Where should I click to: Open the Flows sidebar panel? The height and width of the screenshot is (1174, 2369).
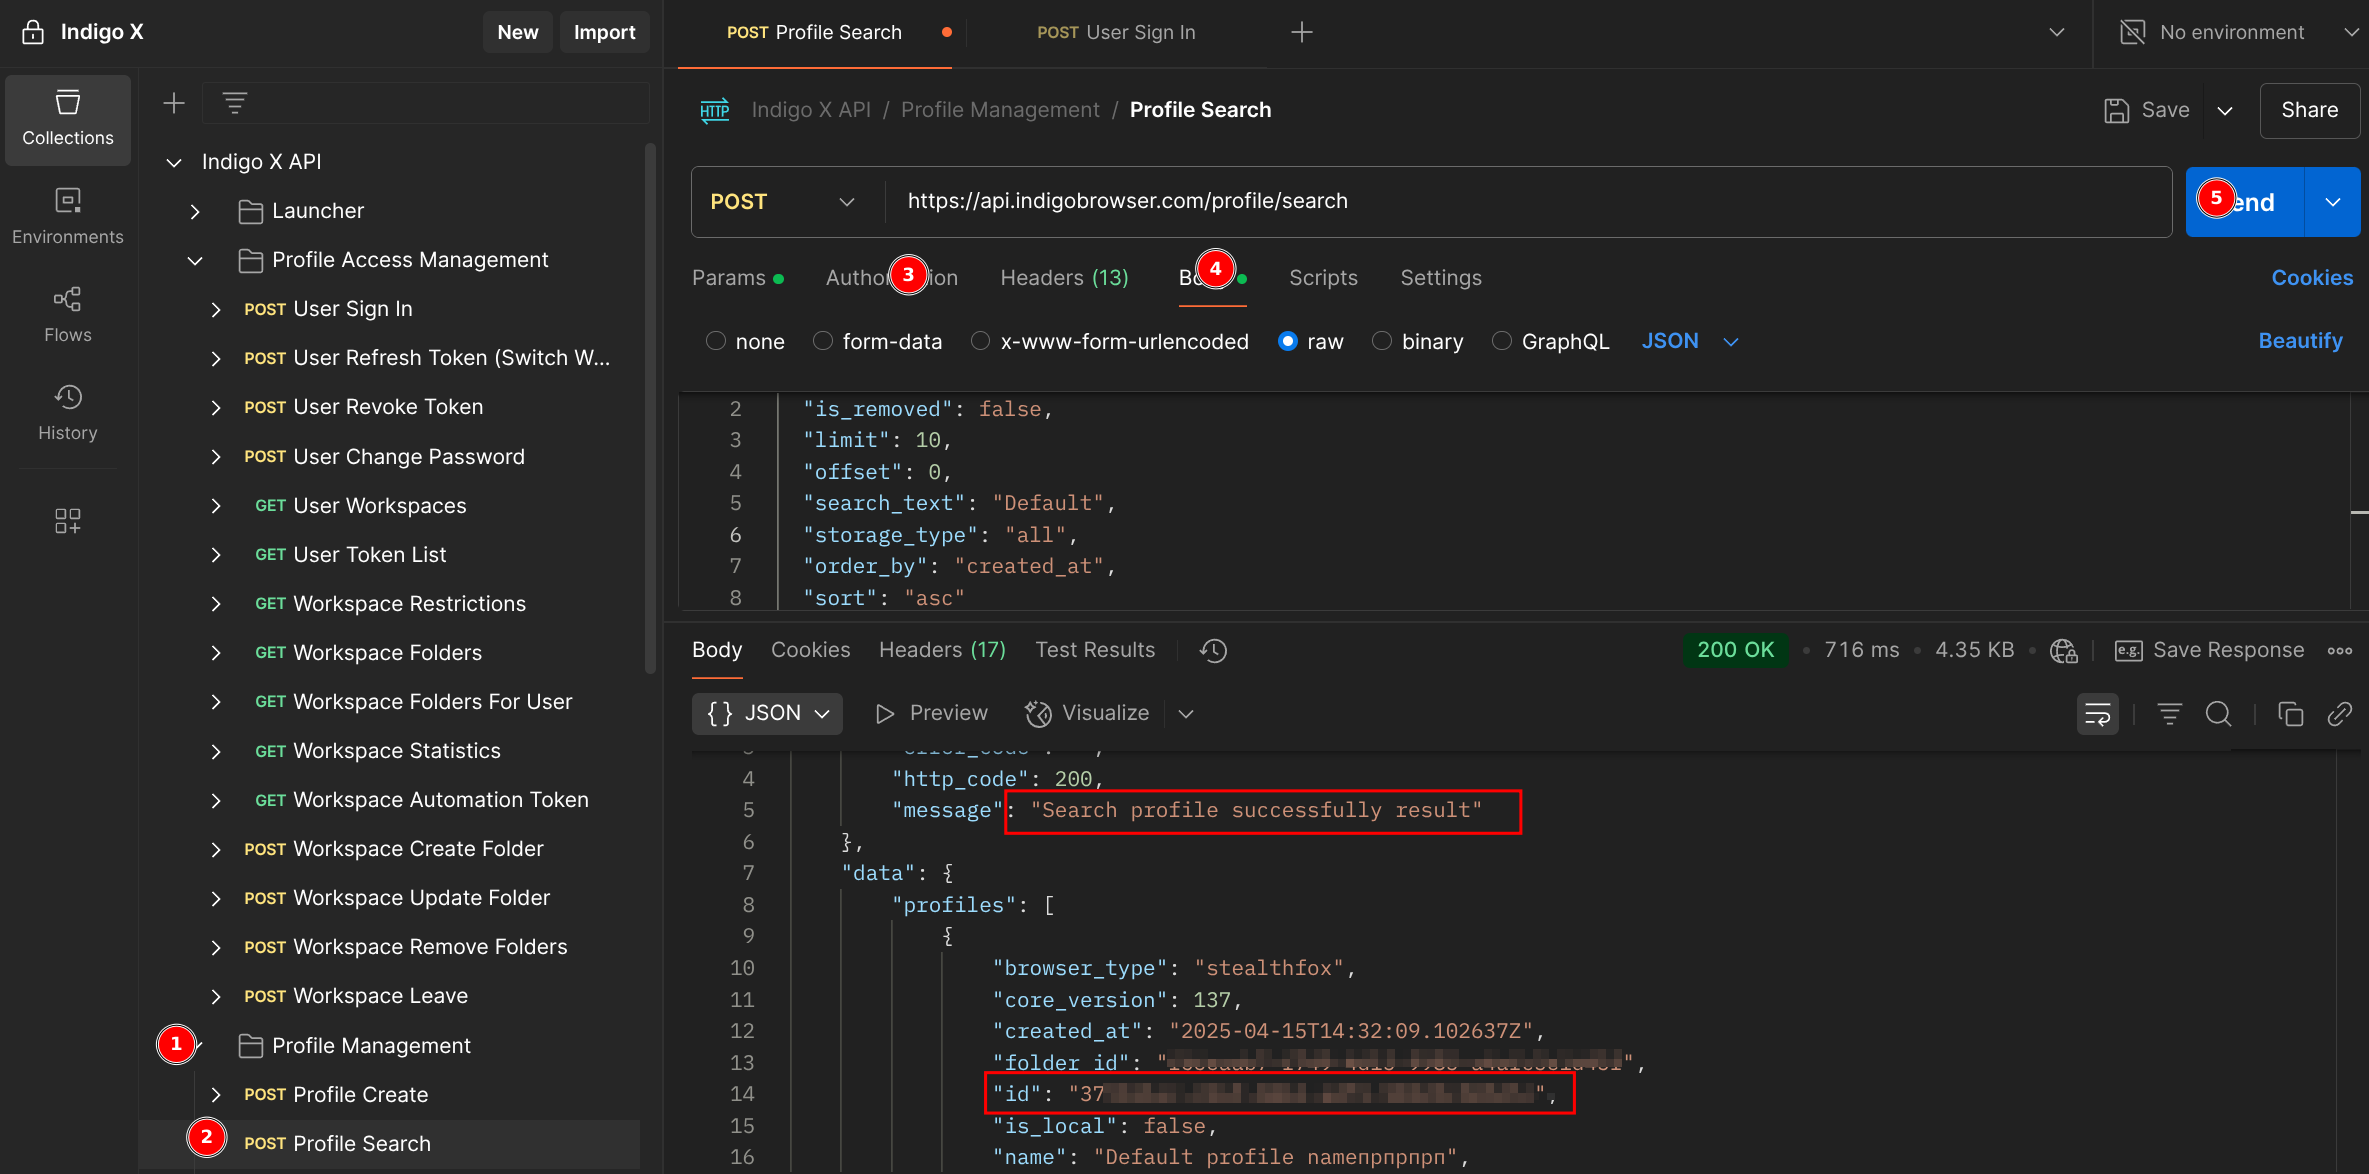pyautogui.click(x=67, y=314)
